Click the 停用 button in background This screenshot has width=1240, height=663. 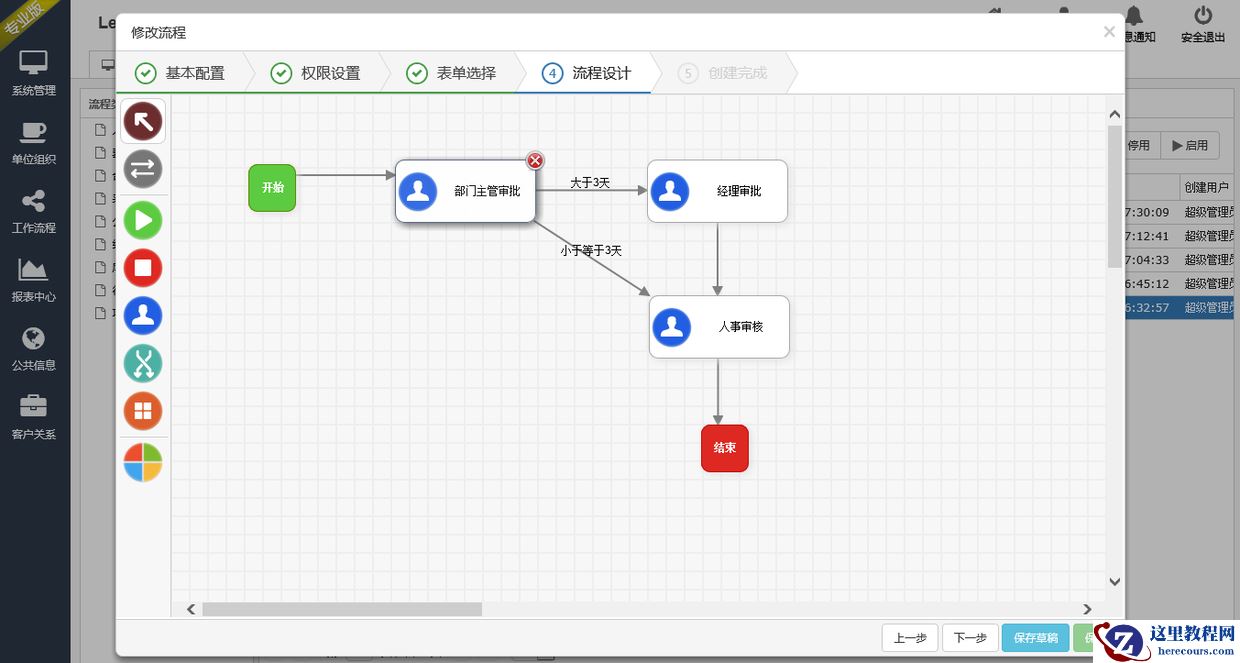click(x=1142, y=145)
